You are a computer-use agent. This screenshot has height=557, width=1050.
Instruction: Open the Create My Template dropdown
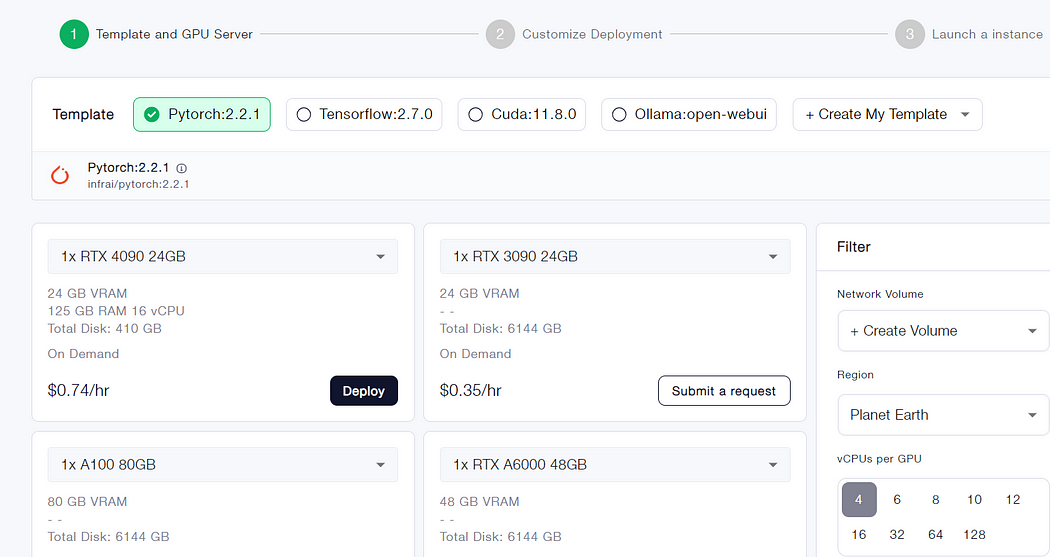click(x=887, y=114)
